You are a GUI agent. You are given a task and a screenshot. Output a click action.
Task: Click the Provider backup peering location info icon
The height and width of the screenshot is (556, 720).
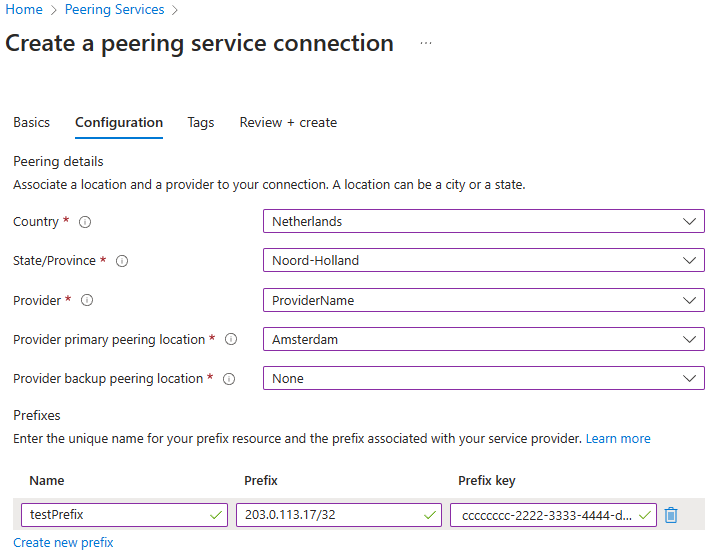pyautogui.click(x=229, y=379)
